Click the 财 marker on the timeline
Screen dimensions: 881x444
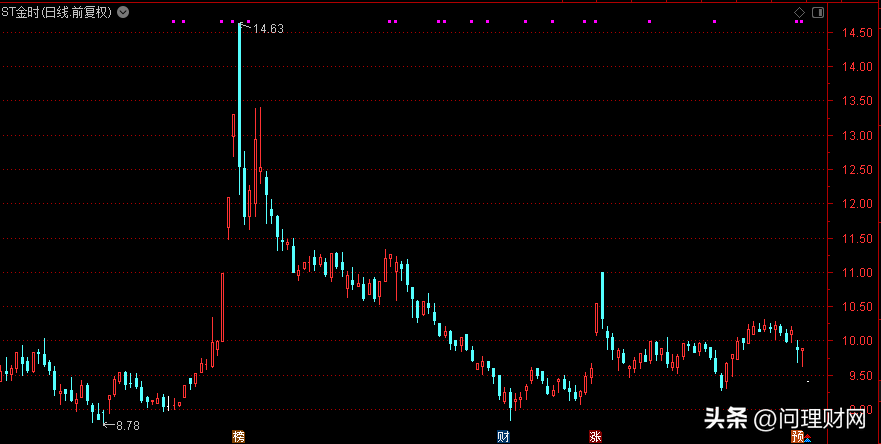coord(504,436)
